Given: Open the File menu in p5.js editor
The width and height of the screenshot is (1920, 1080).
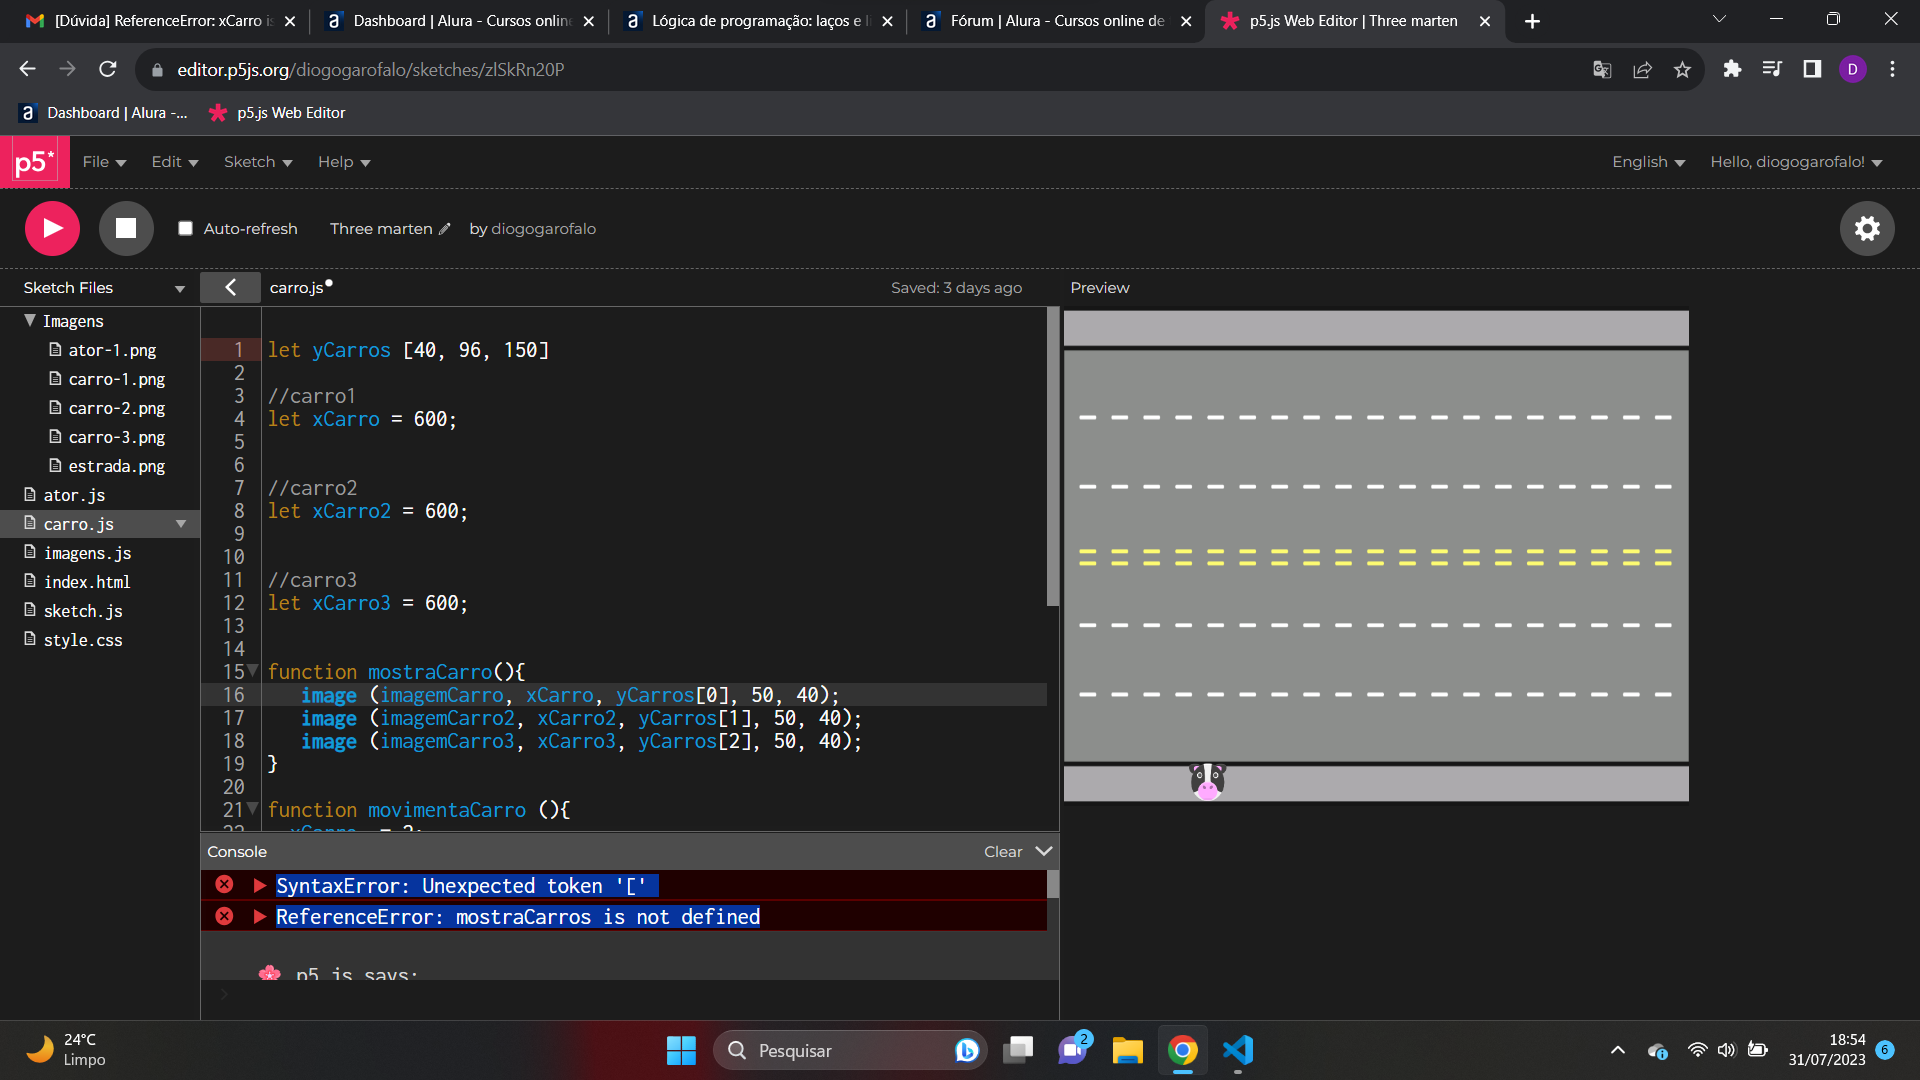Looking at the screenshot, I should tap(99, 161).
